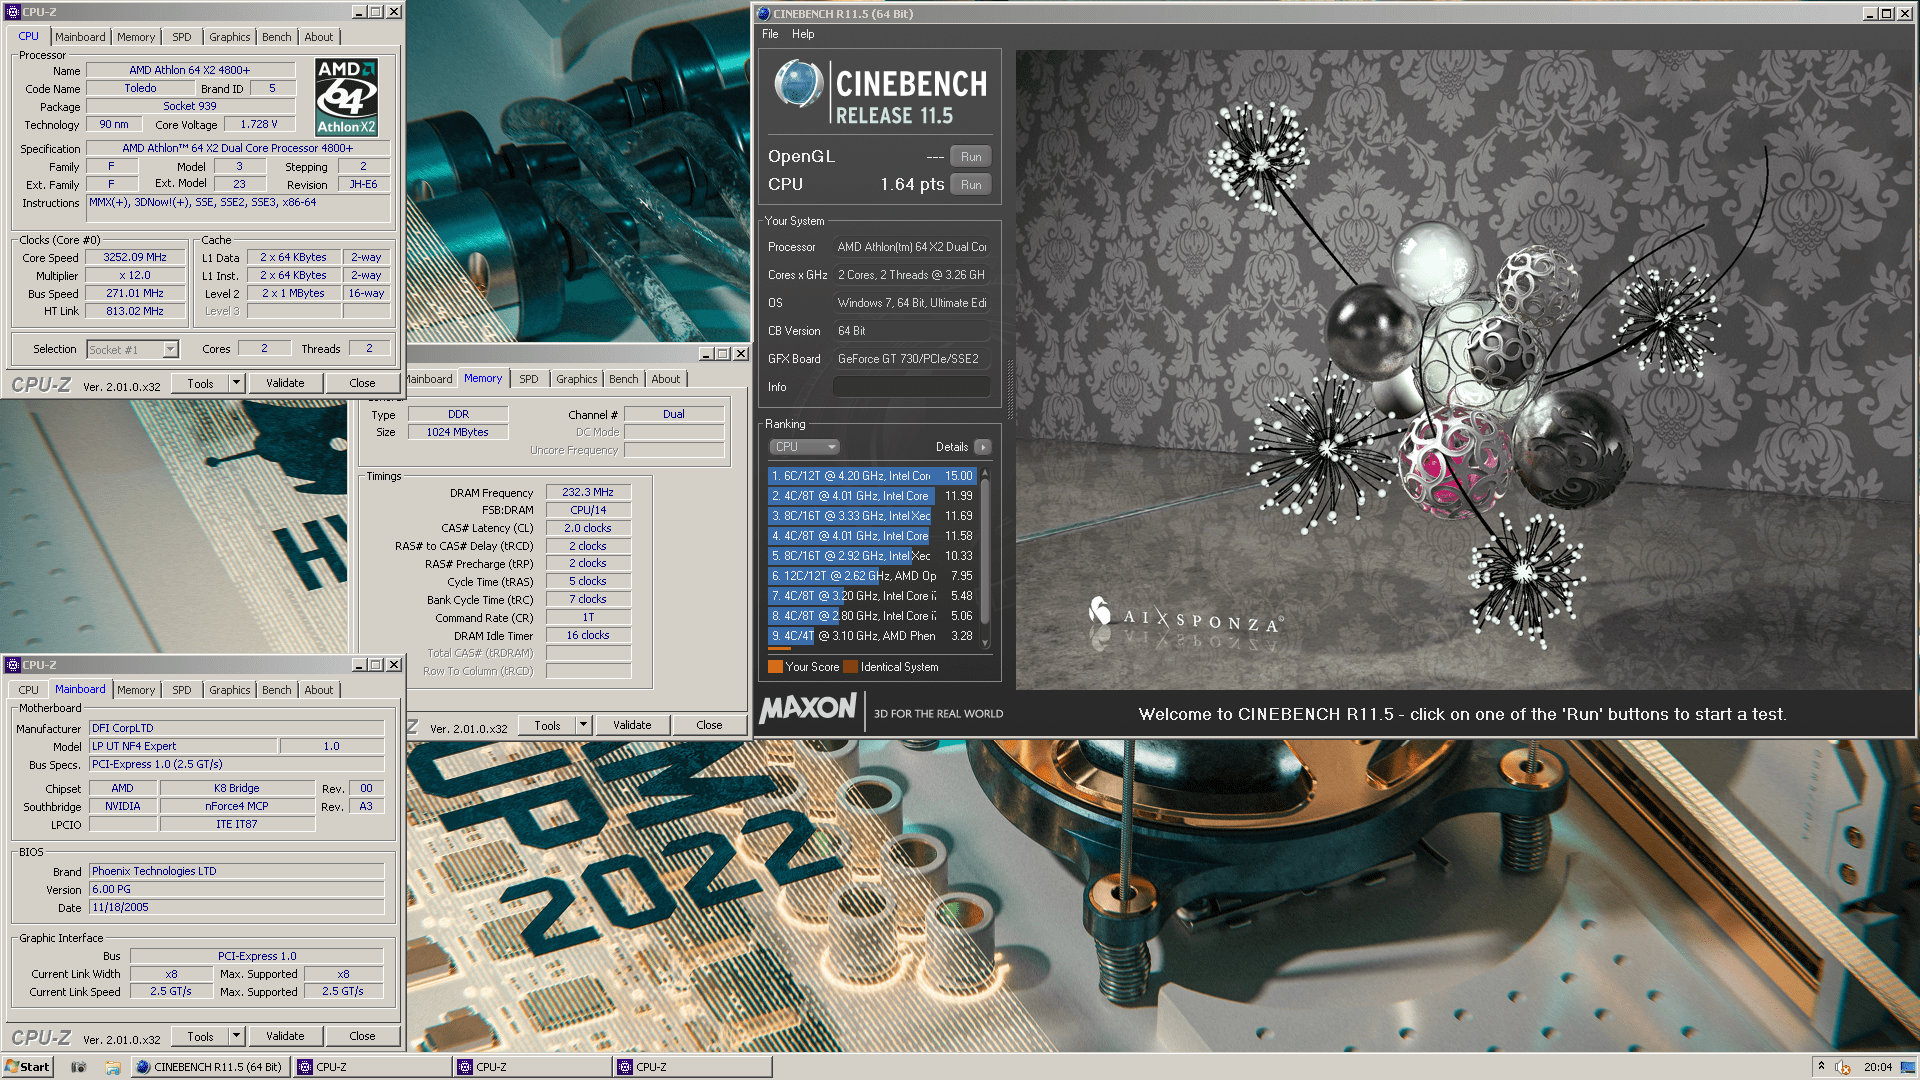This screenshot has height=1080, width=1920.
Task: Switch to Bench tab in top CPU-Z window
Action: [x=277, y=37]
